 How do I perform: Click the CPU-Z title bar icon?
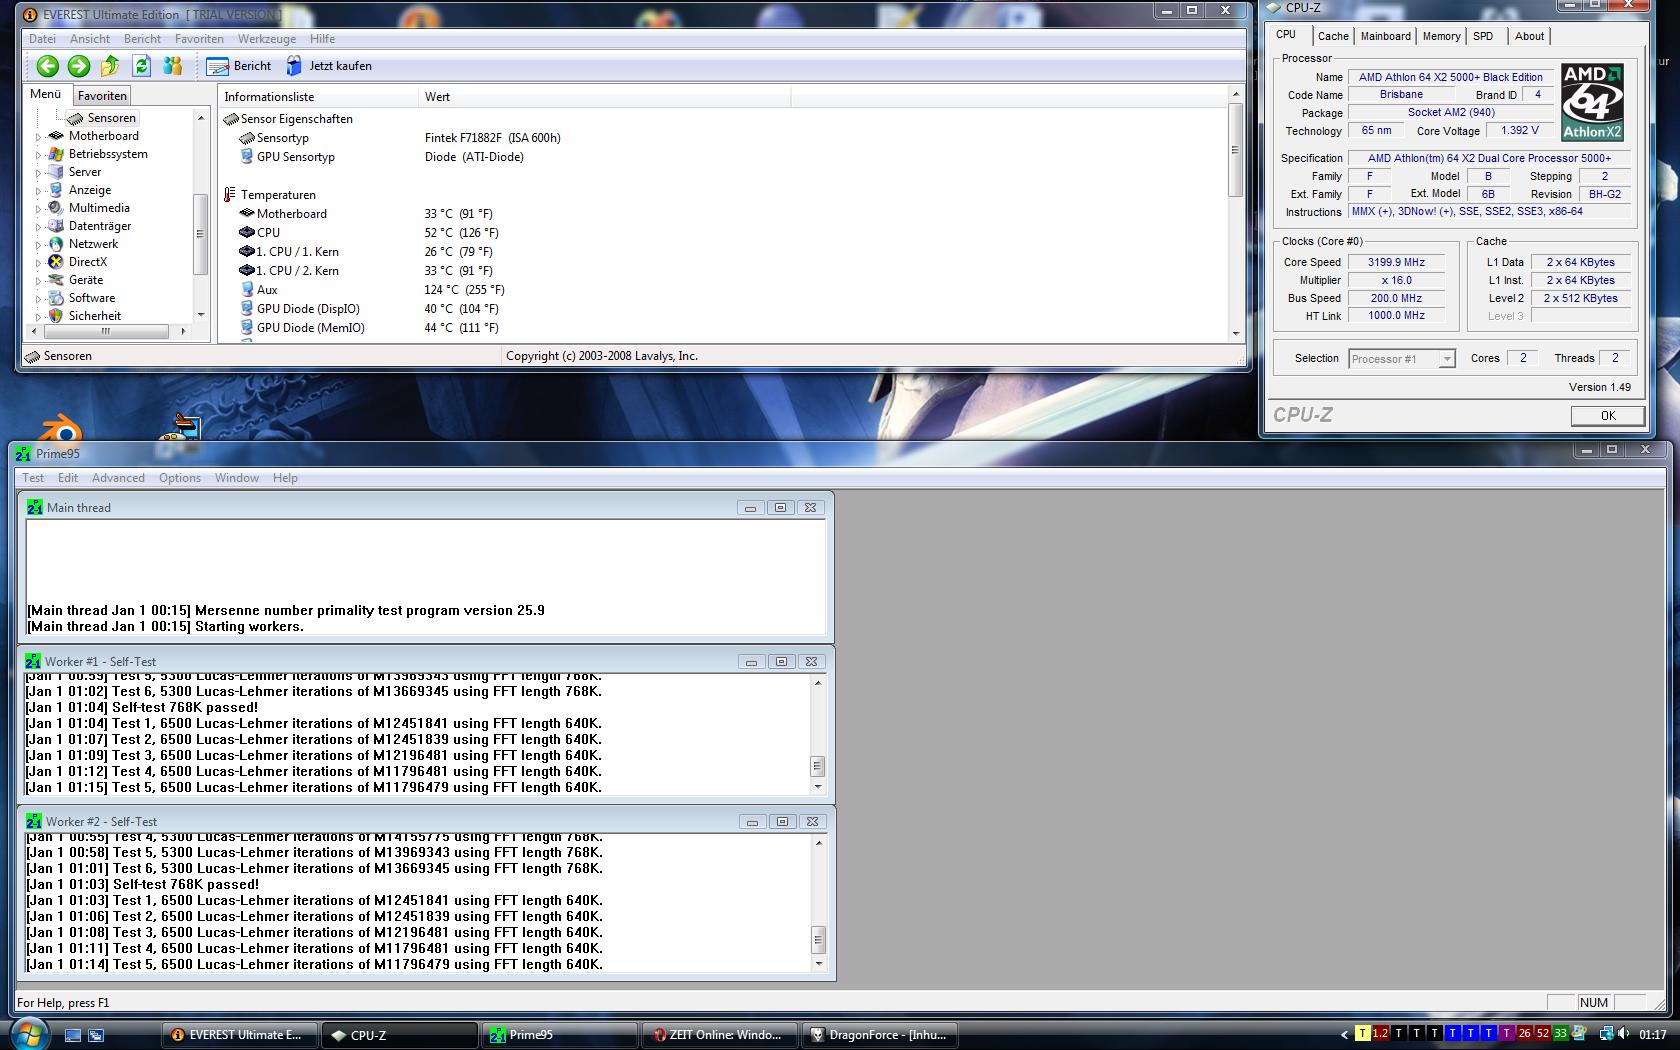pos(1273,7)
